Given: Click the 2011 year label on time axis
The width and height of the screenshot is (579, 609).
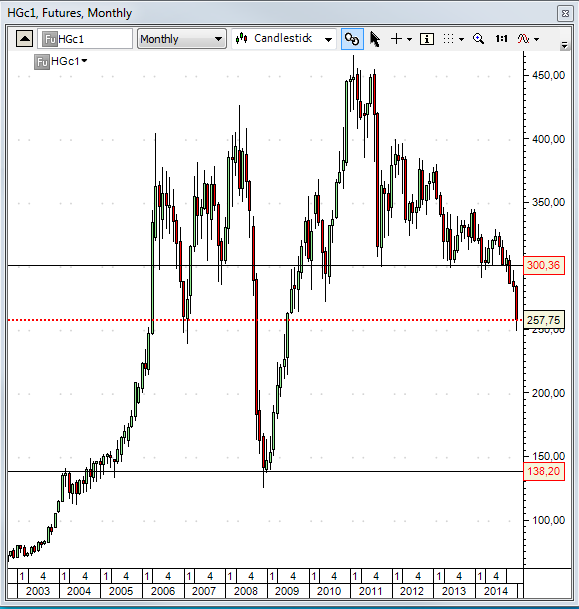Looking at the screenshot, I should point(370,591).
